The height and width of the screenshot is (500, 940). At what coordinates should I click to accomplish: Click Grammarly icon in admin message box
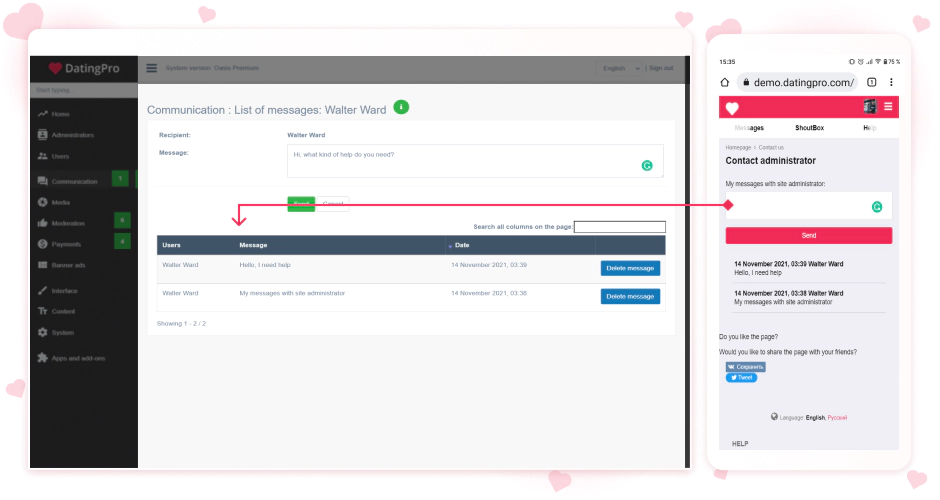[647, 165]
